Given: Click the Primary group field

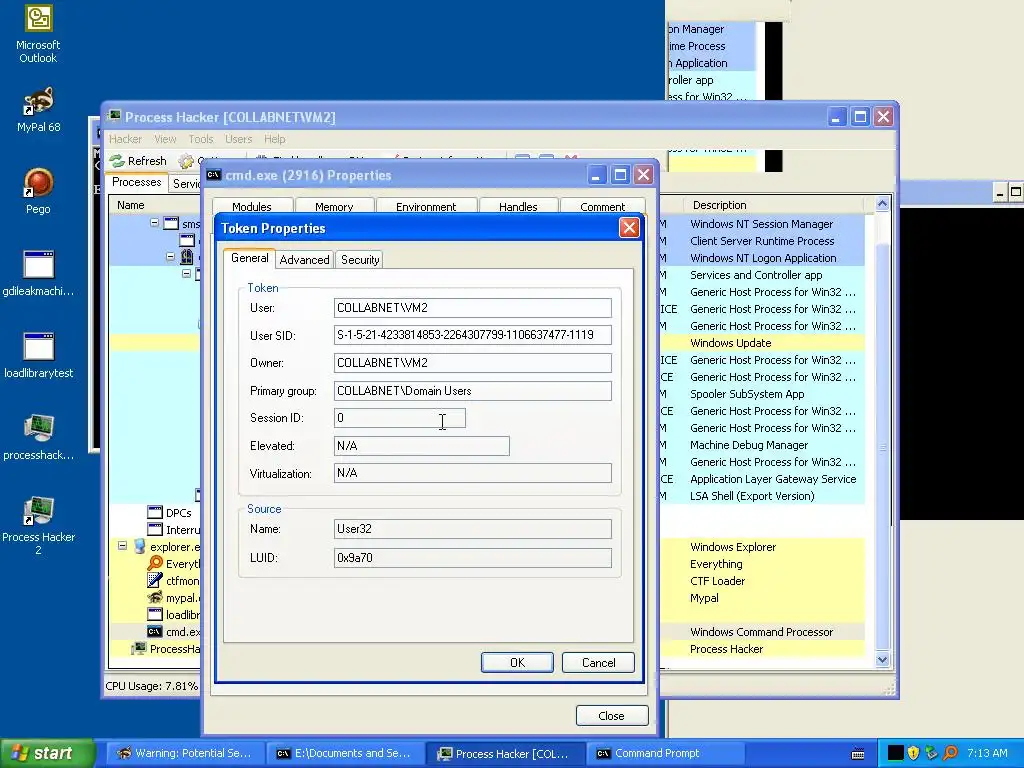Looking at the screenshot, I should point(472,391).
